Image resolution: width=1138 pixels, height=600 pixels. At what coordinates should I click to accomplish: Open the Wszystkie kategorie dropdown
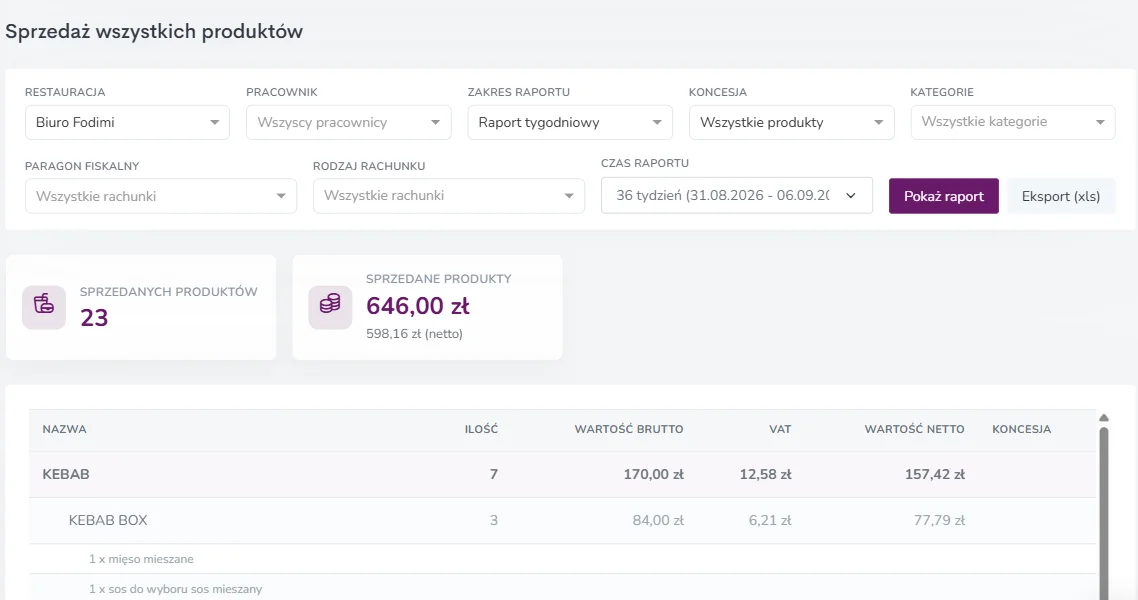[x=1012, y=122]
